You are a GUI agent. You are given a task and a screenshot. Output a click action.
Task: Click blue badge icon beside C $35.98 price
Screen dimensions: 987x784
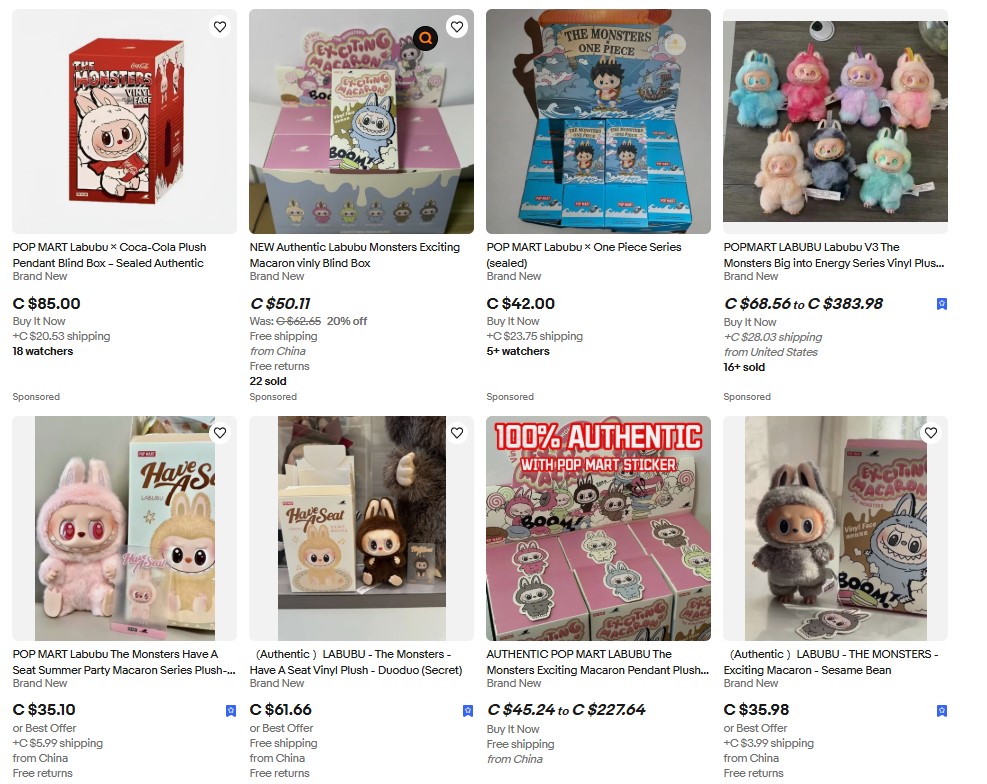click(942, 710)
